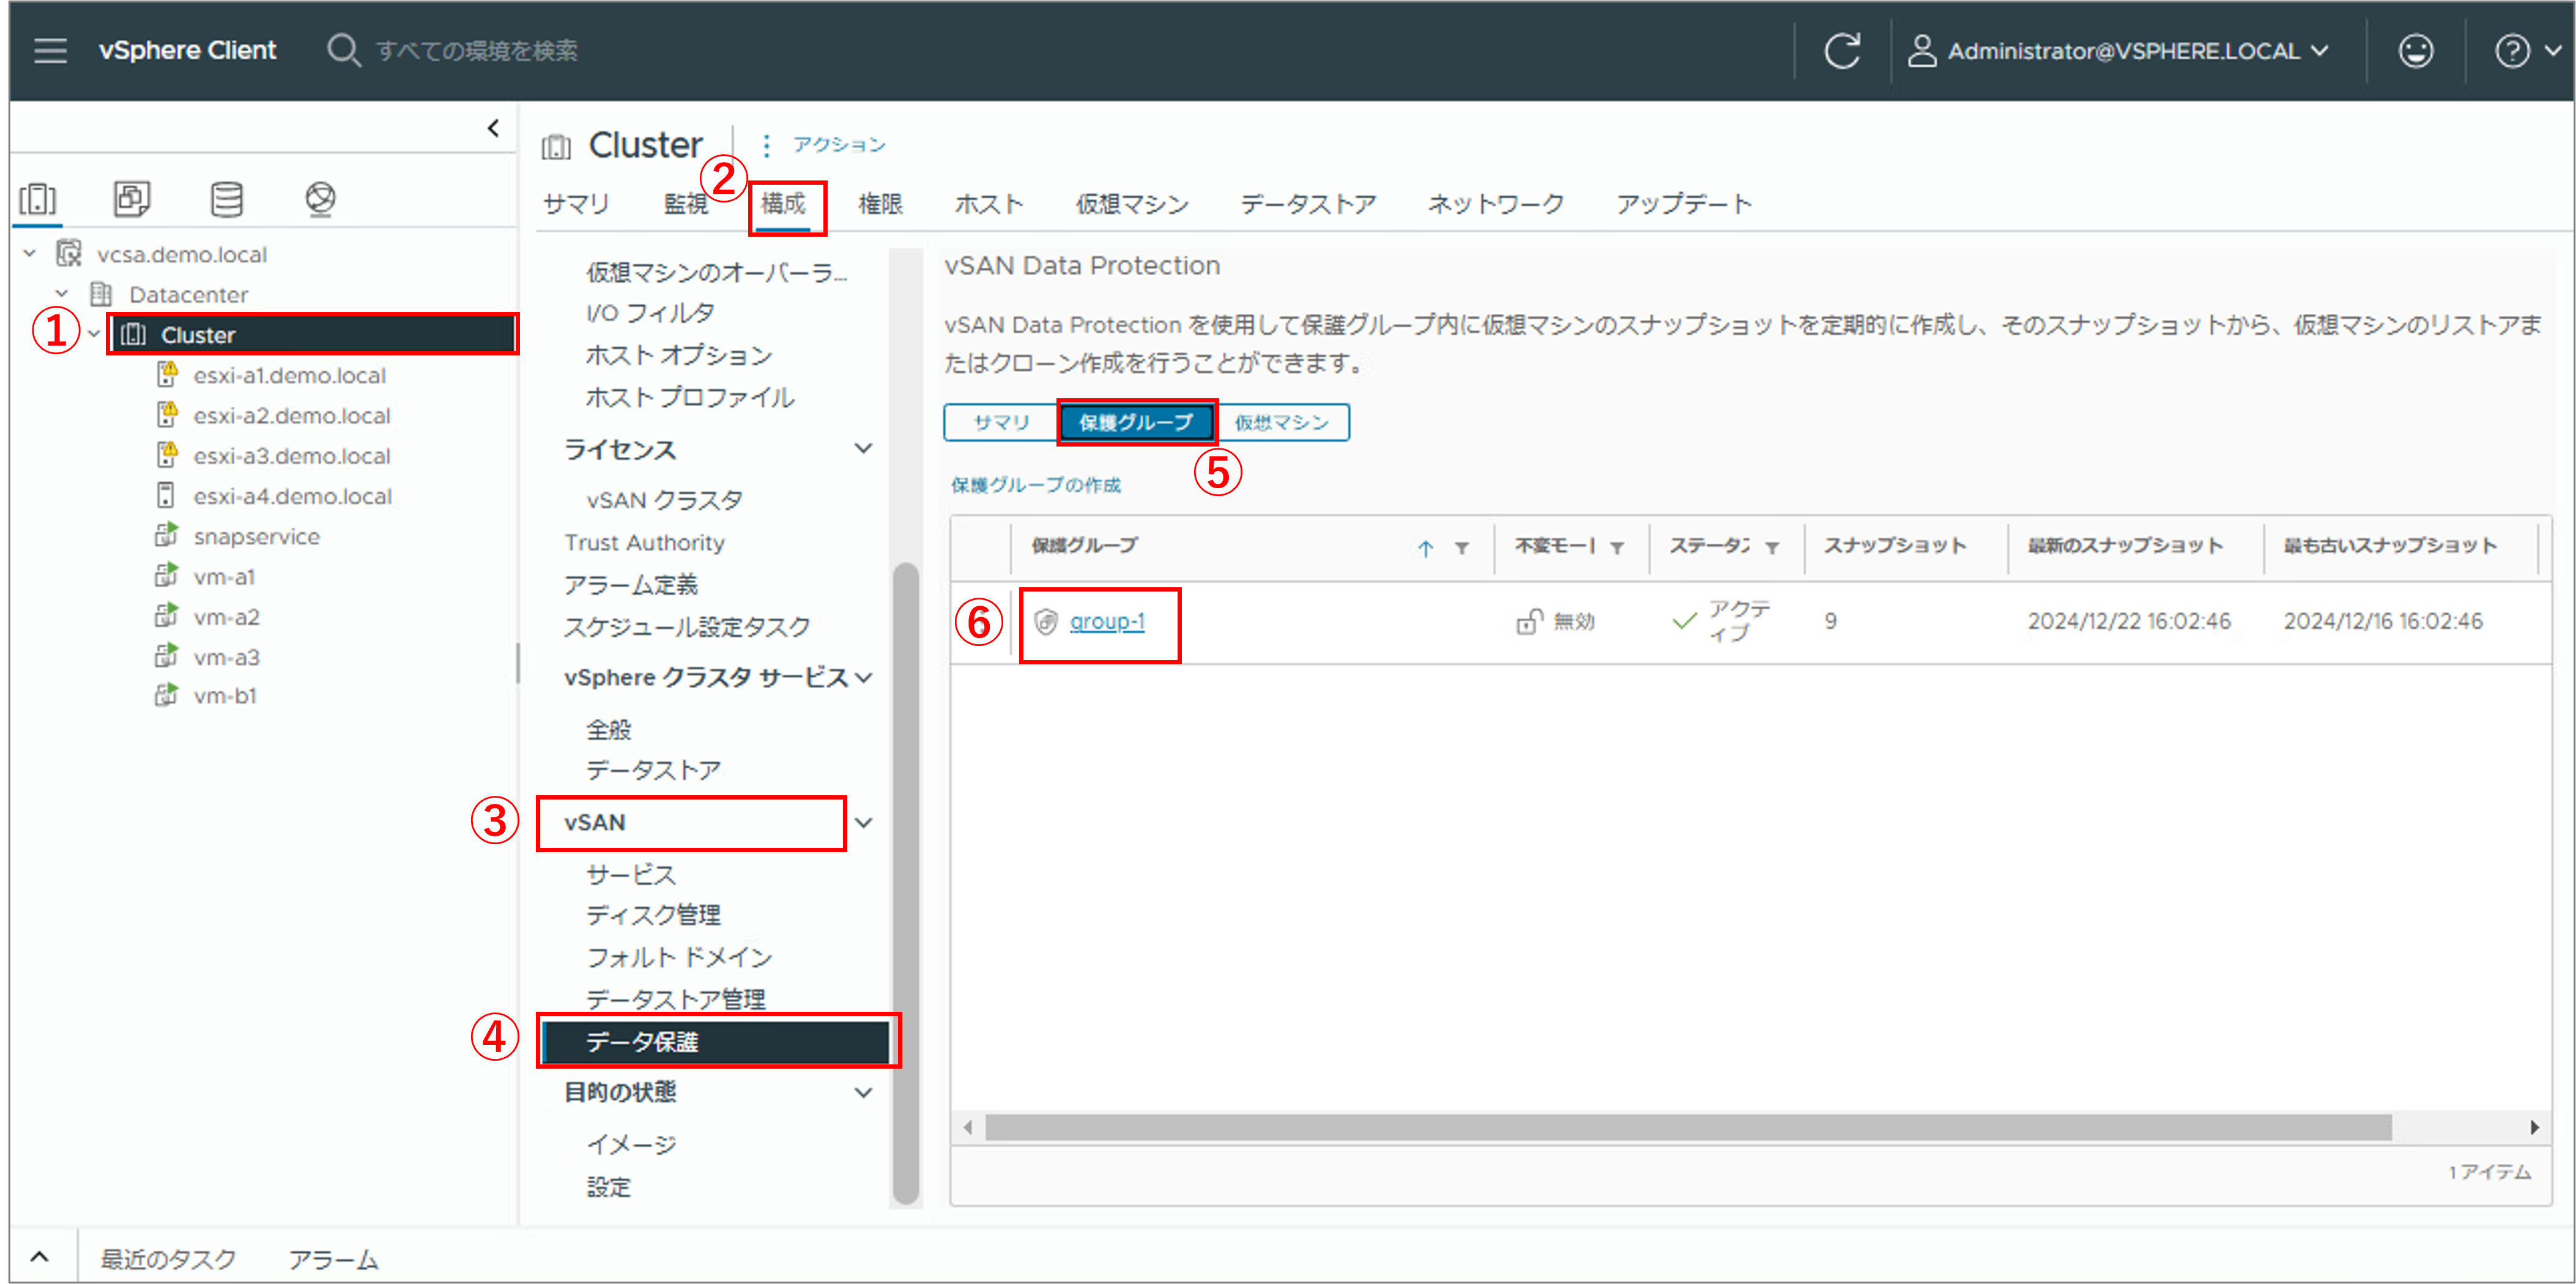Switch to Storage inventory icon
Screen dimensions: 2576x1284
(226, 198)
